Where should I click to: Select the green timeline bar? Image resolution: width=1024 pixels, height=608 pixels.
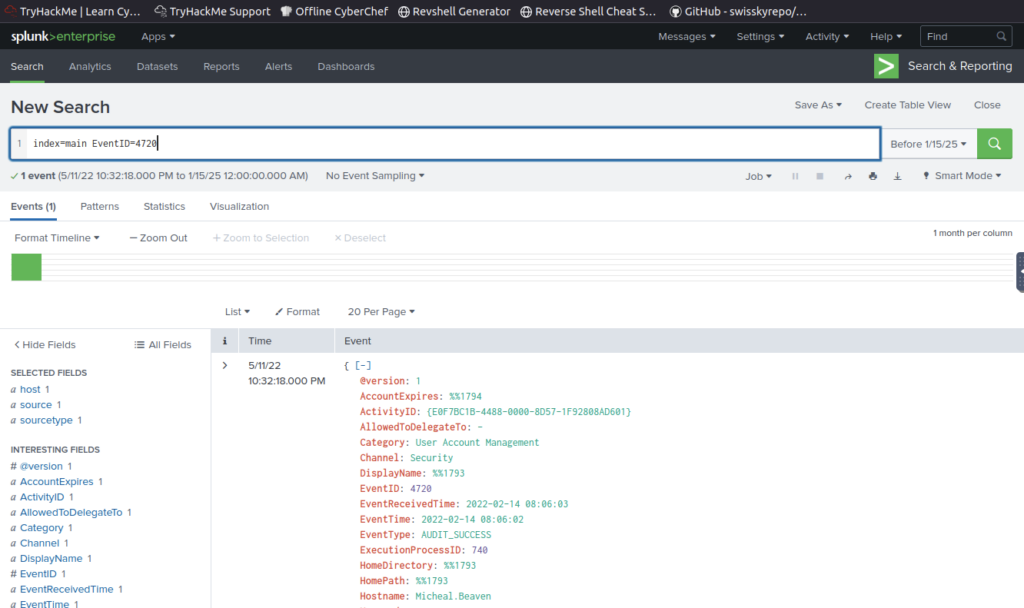coord(26,267)
